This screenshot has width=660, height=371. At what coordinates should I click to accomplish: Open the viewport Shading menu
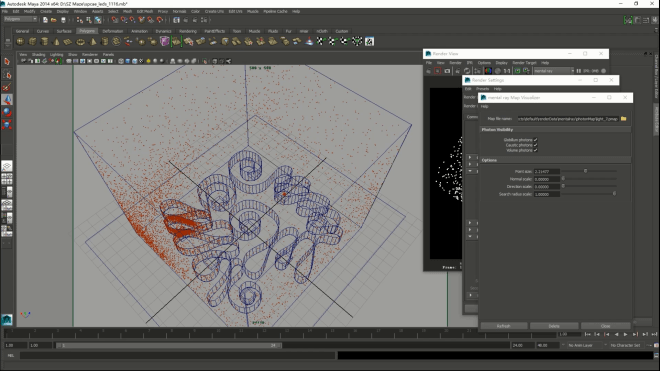(x=38, y=55)
